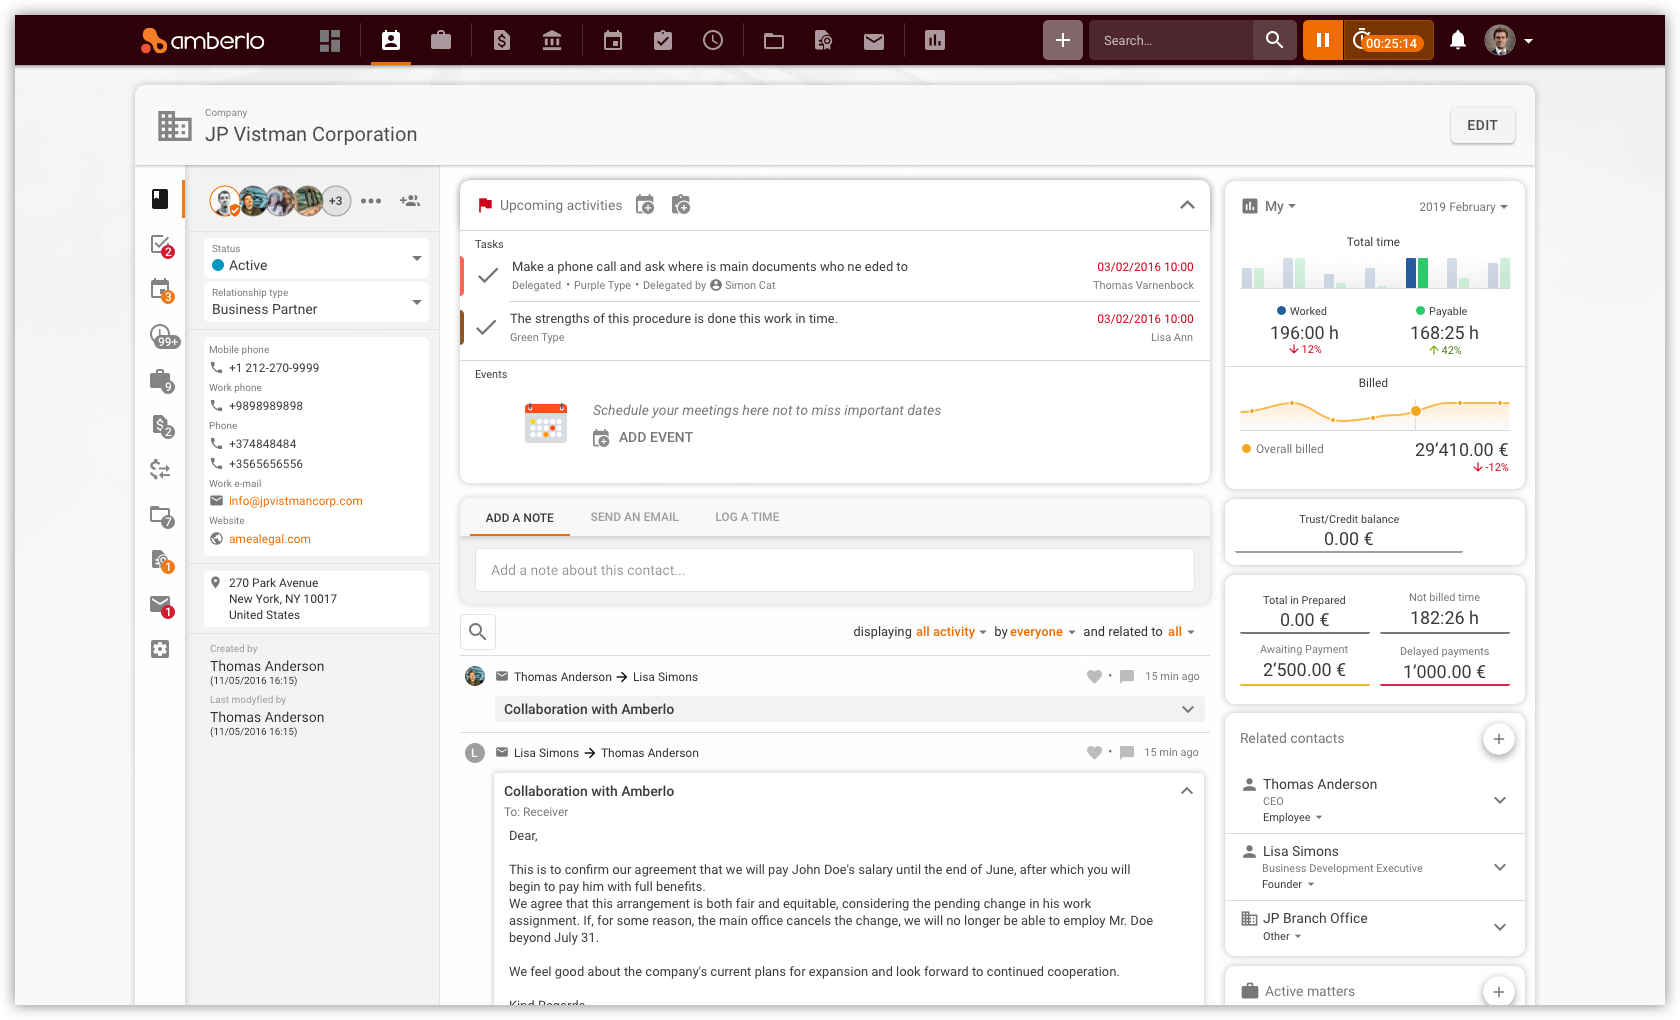
Task: Like the Lisa Simons to Thomas Anderson email
Action: pos(1094,753)
